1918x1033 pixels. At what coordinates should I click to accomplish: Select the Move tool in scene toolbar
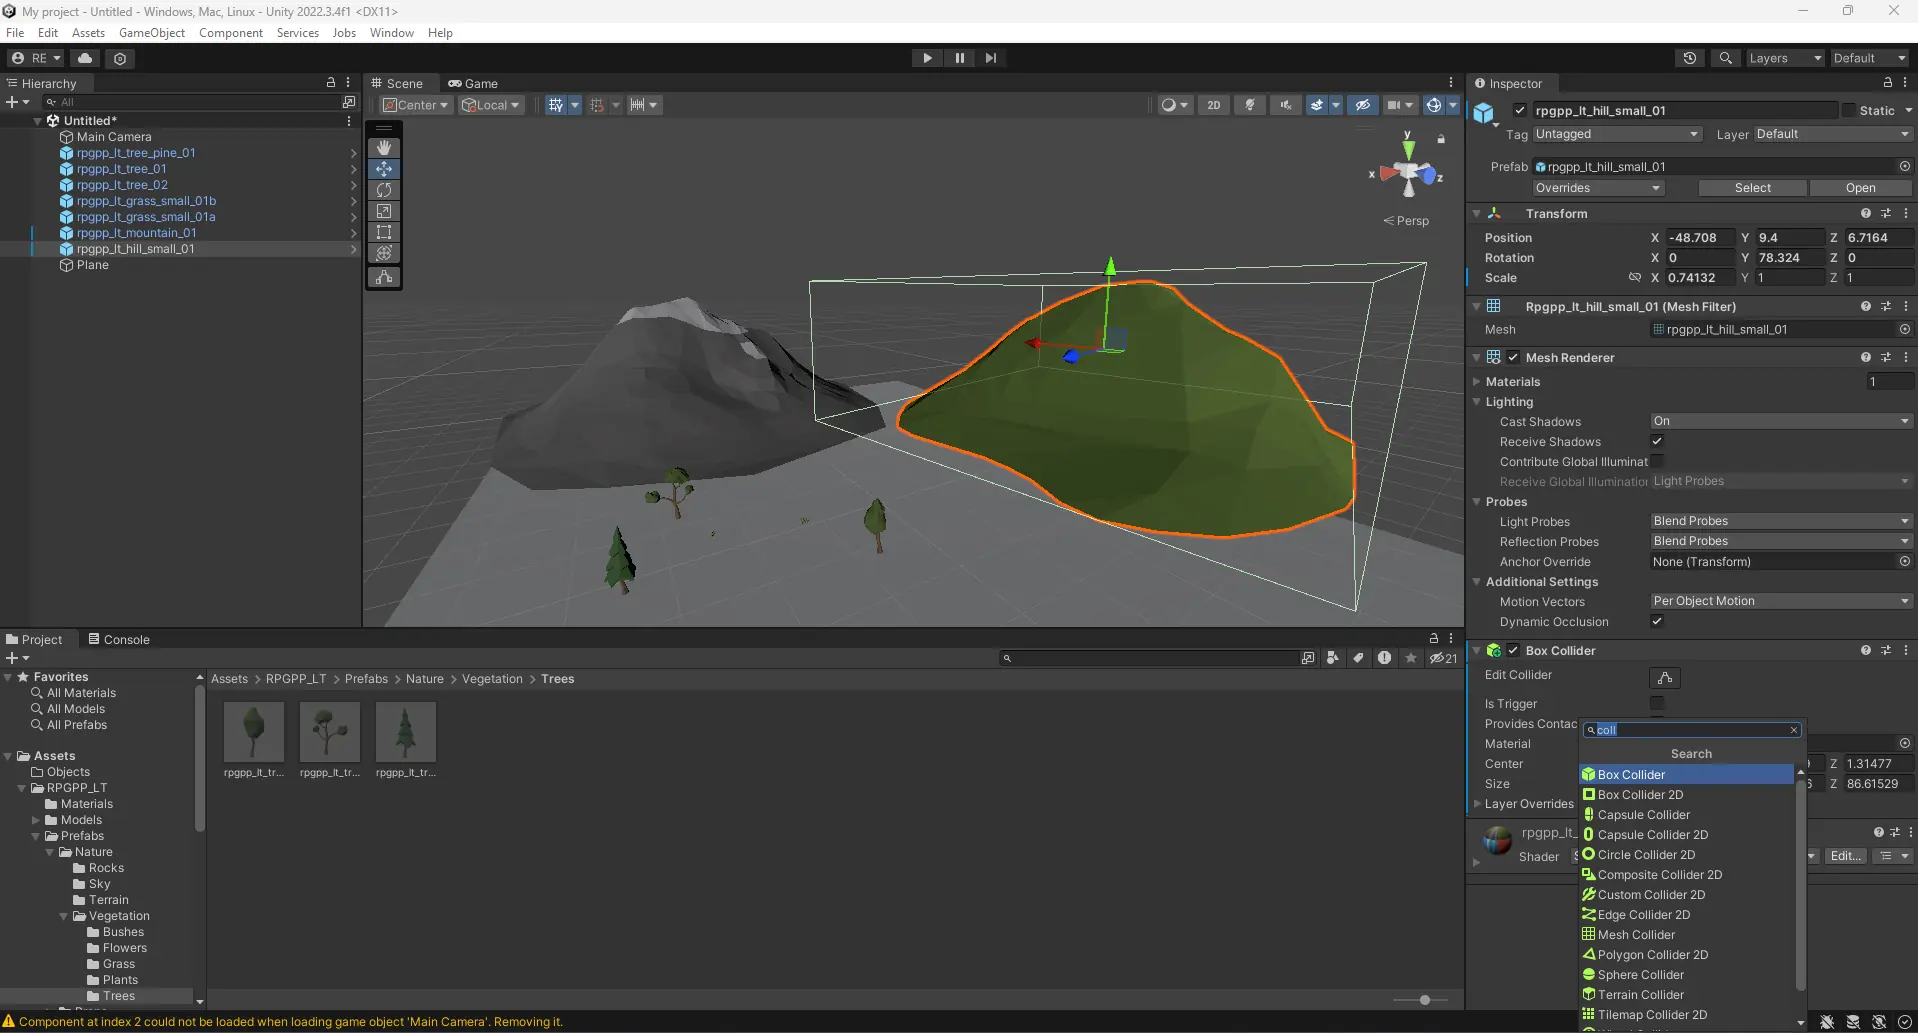click(x=384, y=169)
